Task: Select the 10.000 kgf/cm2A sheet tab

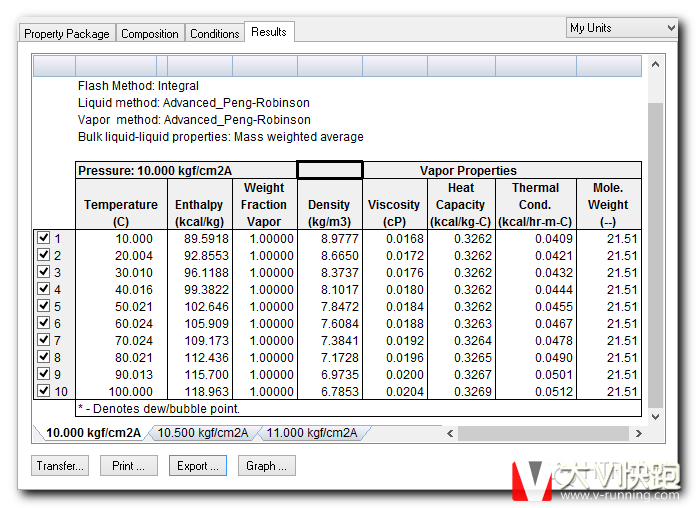Action: pyautogui.click(x=93, y=433)
